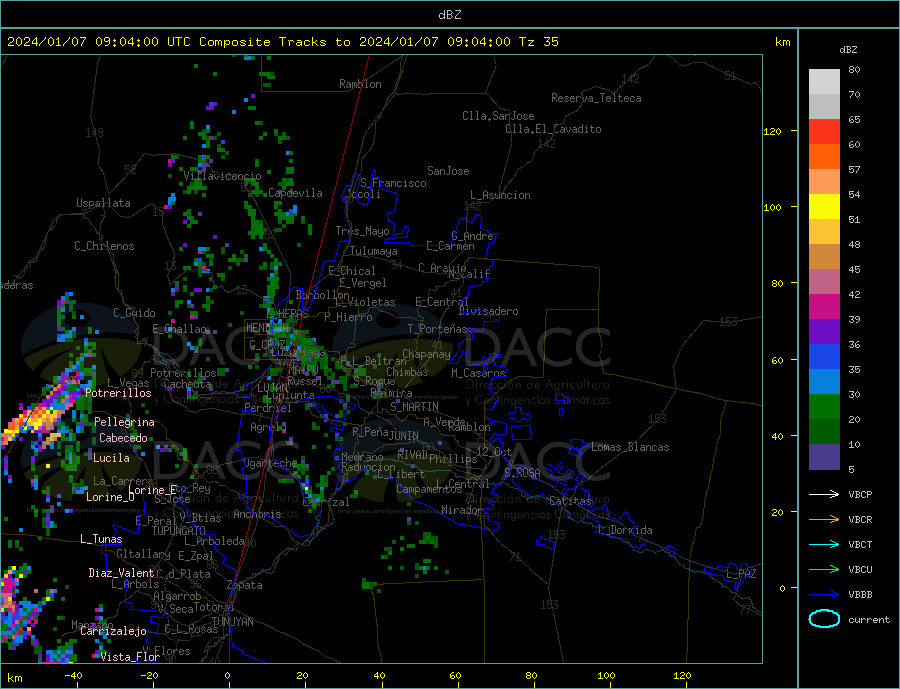Click the 'Tz 35' threshold text

coord(538,42)
